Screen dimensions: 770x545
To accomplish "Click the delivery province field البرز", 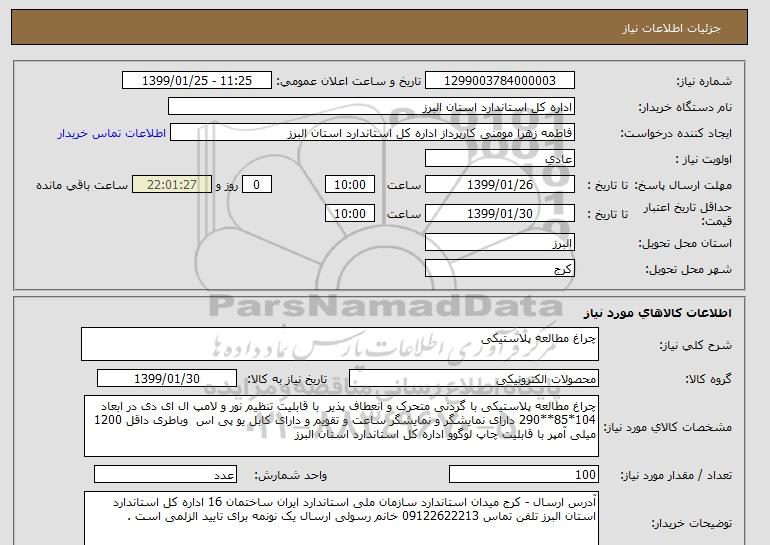I will [x=499, y=243].
